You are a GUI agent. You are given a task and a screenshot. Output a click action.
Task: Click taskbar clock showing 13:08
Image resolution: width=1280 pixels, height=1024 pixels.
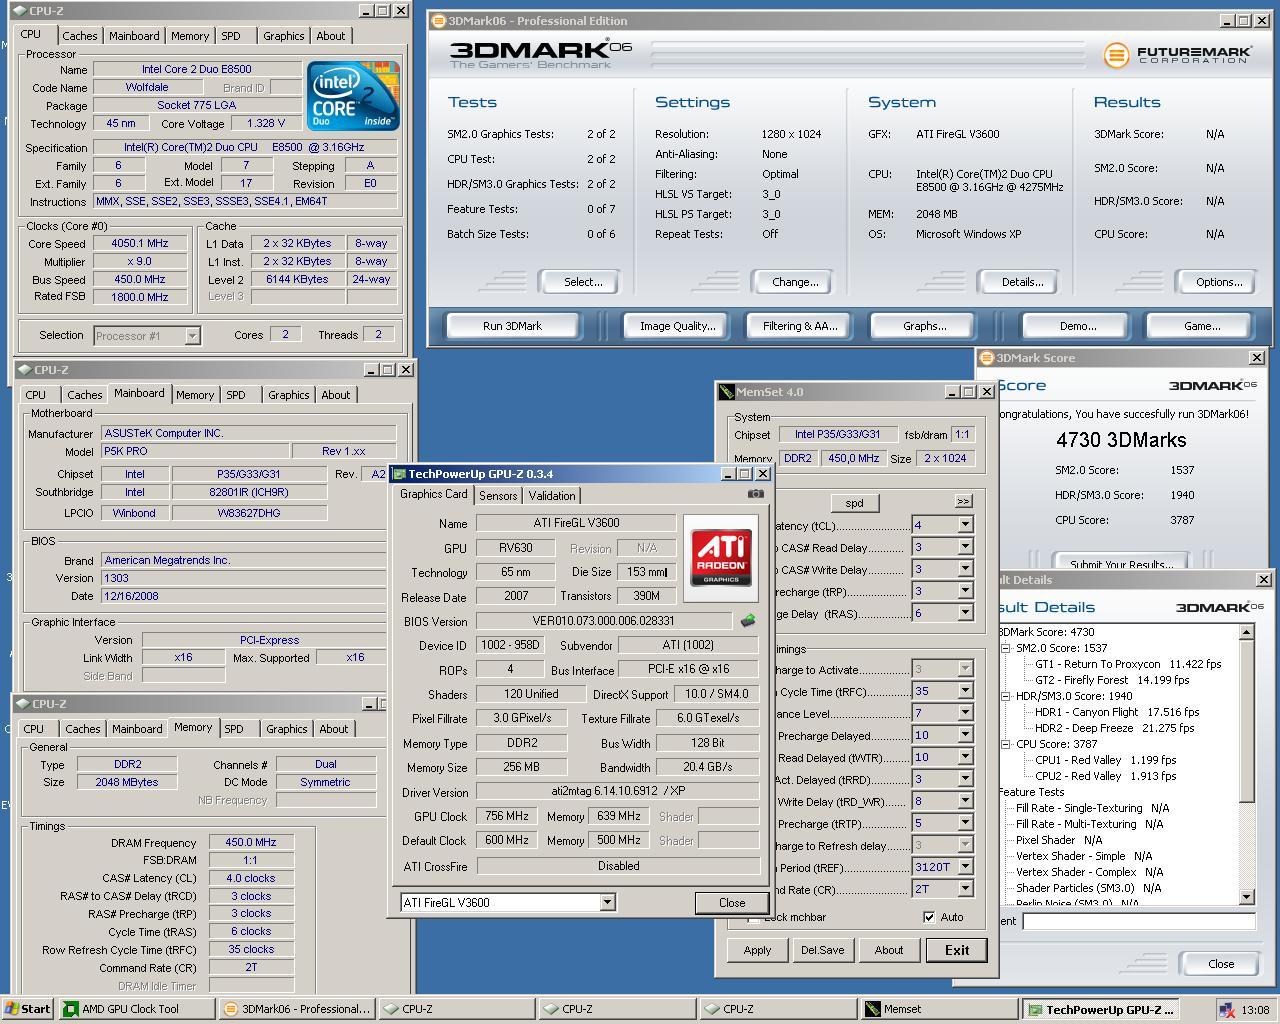[1255, 1010]
